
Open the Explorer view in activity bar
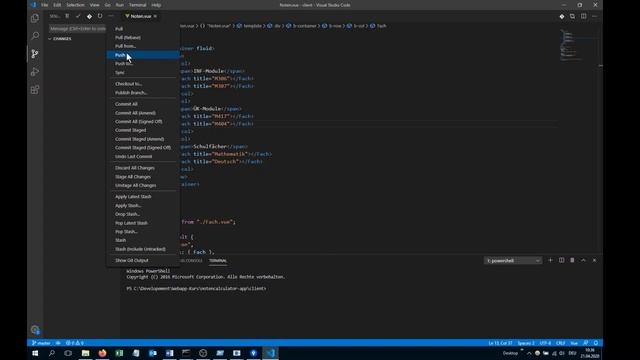tap(35, 18)
